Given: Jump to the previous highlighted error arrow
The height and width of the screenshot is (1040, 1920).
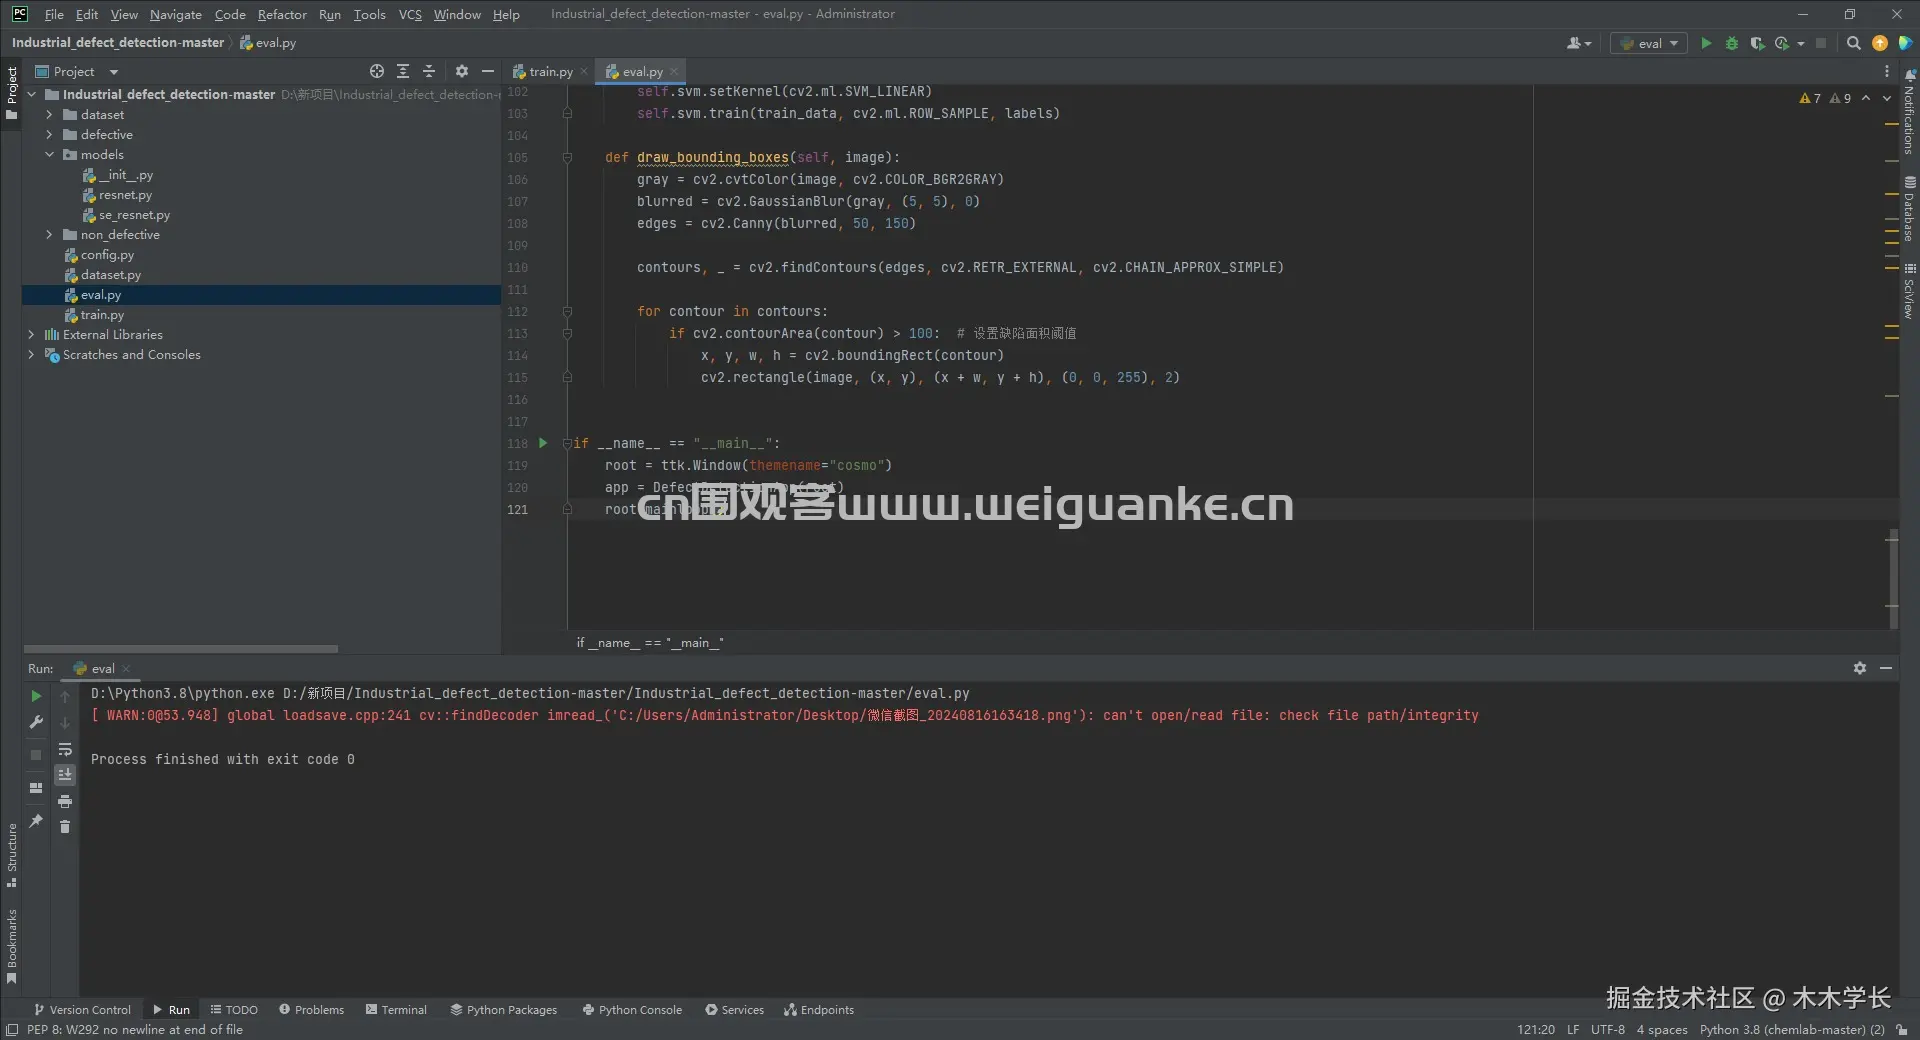Looking at the screenshot, I should [1866, 98].
